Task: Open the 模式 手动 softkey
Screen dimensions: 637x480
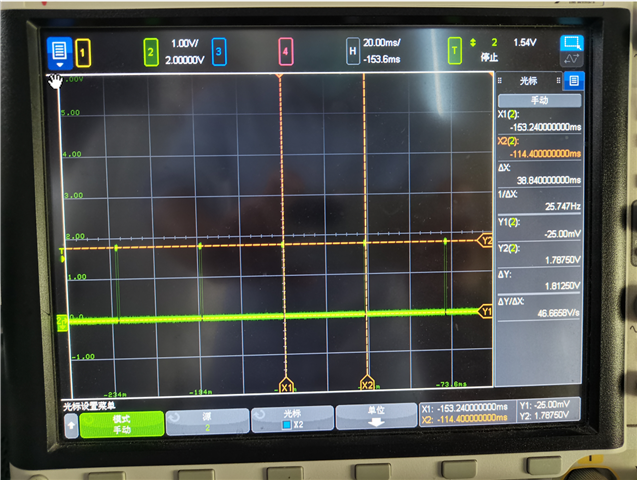Action: [121, 424]
